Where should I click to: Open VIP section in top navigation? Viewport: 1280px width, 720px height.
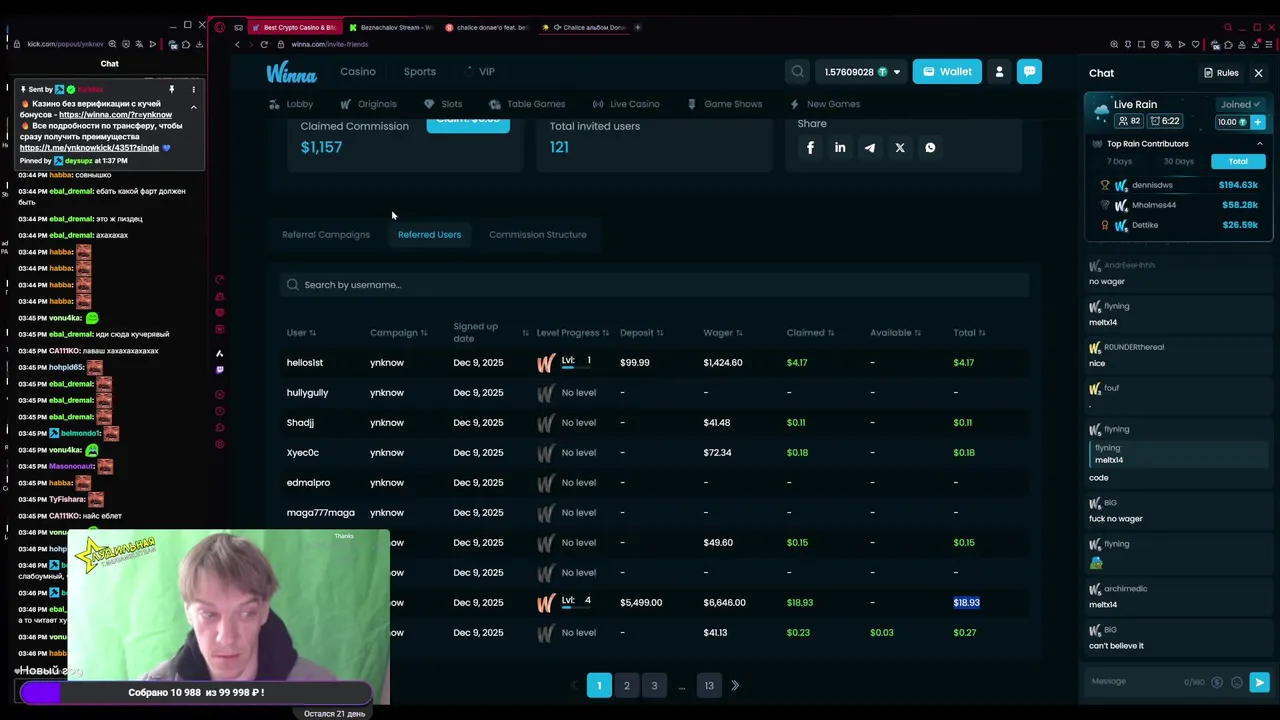(481, 72)
